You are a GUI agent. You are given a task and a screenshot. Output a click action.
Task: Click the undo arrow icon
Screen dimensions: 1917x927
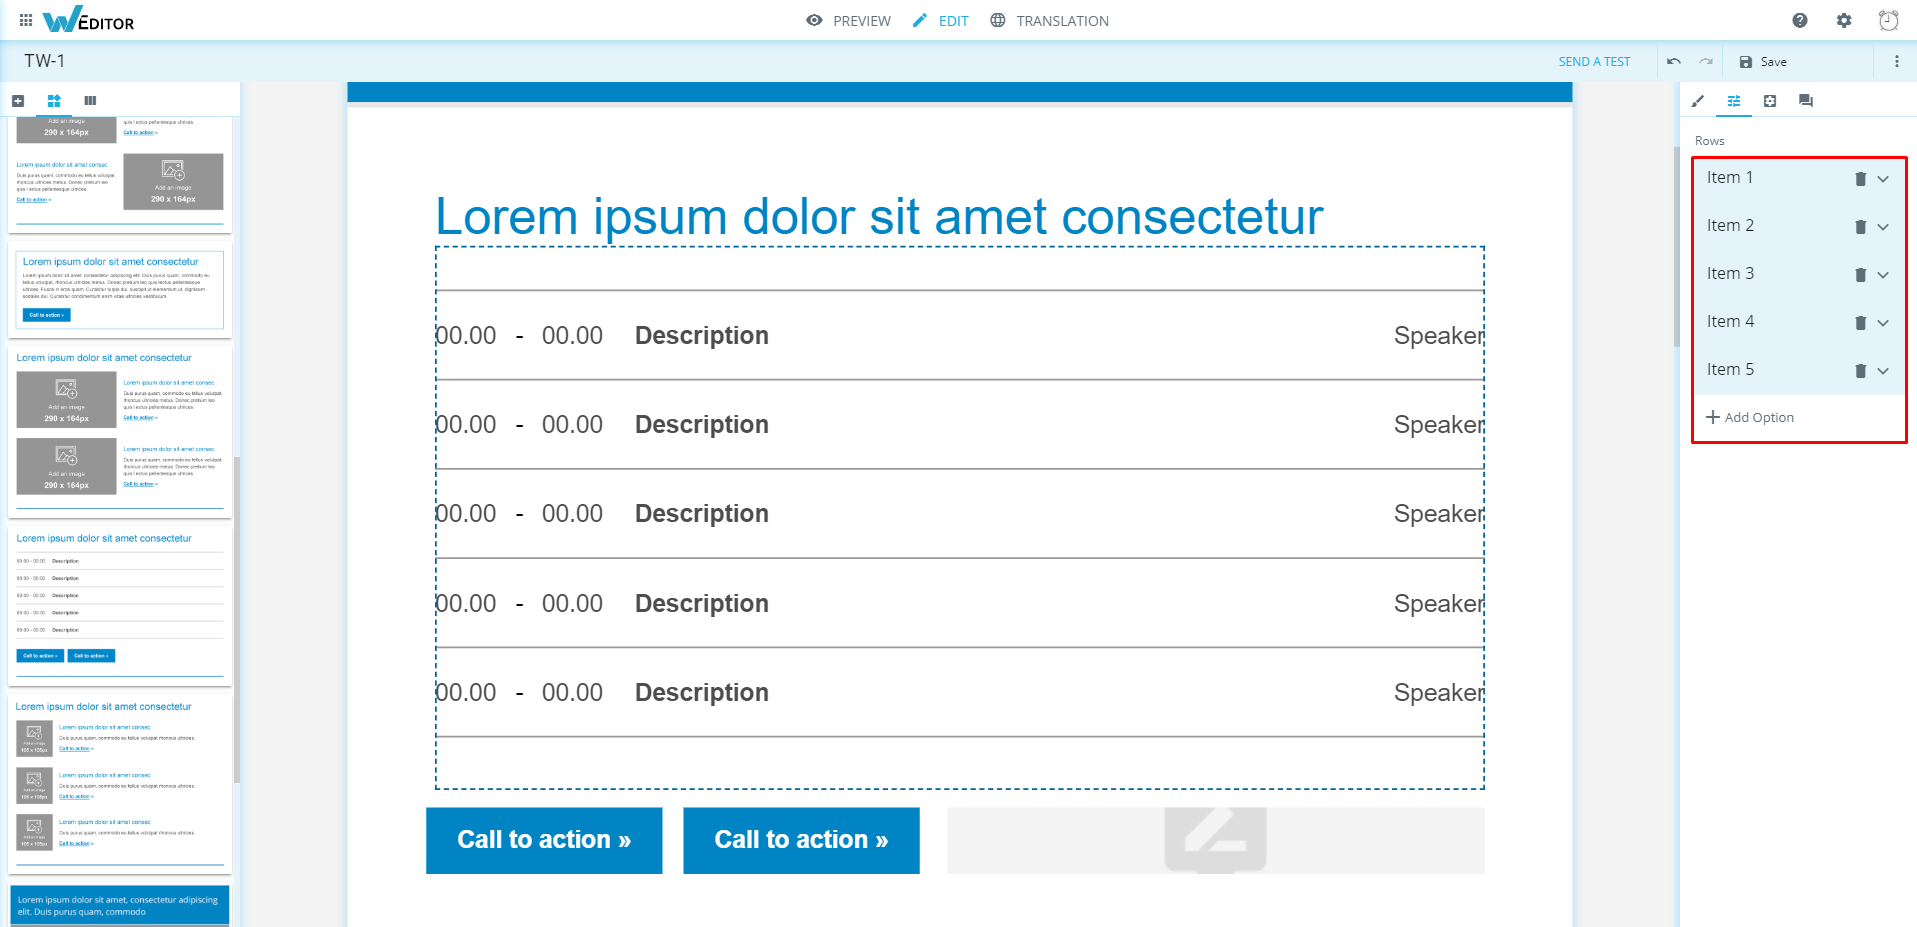(1674, 62)
